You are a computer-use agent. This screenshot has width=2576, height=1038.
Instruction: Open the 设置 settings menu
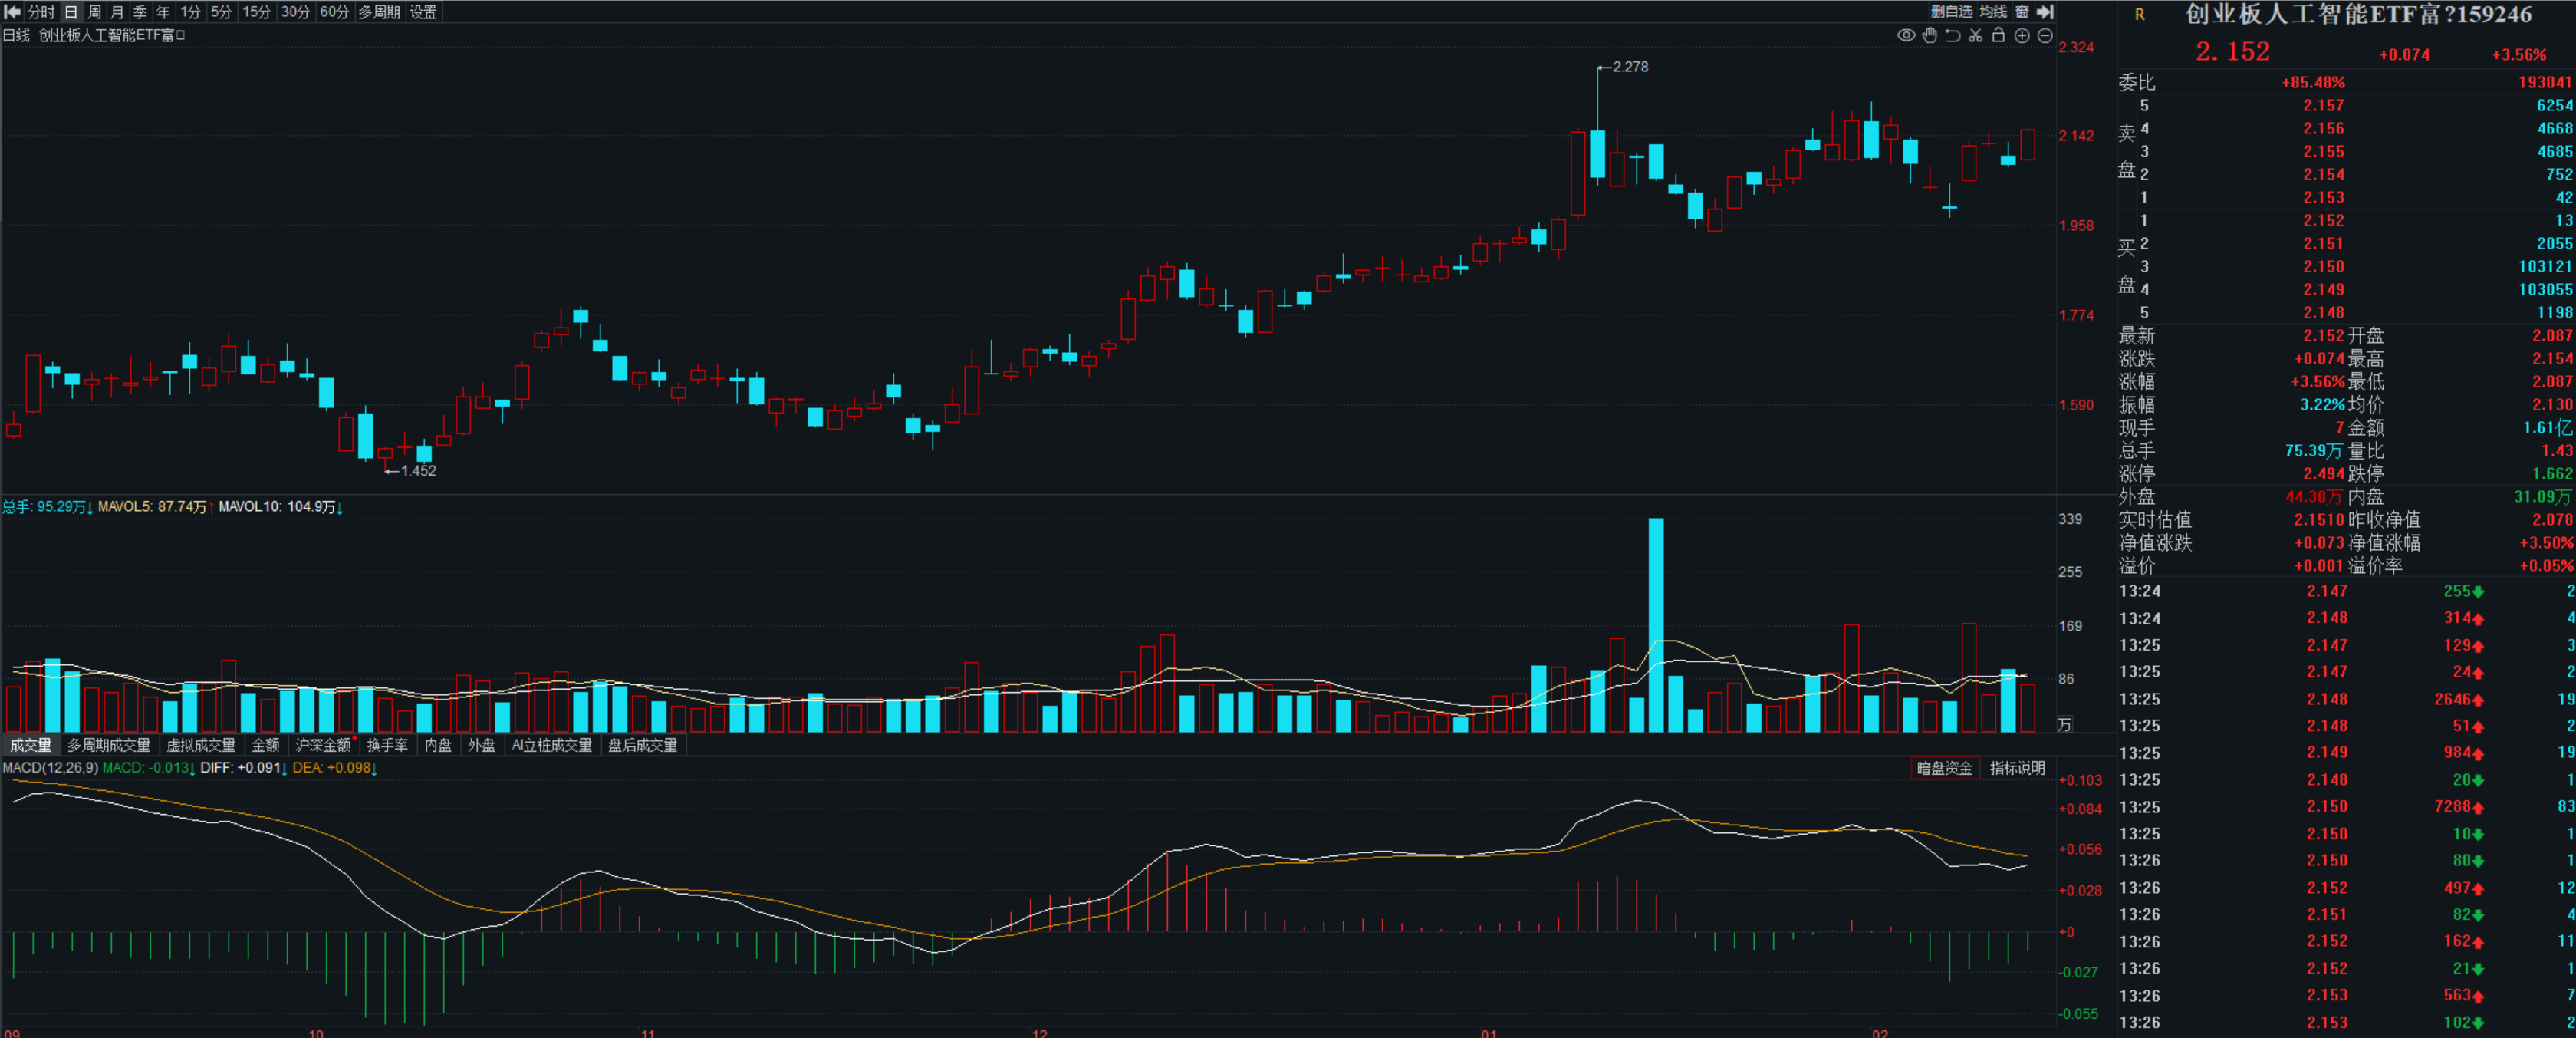423,12
